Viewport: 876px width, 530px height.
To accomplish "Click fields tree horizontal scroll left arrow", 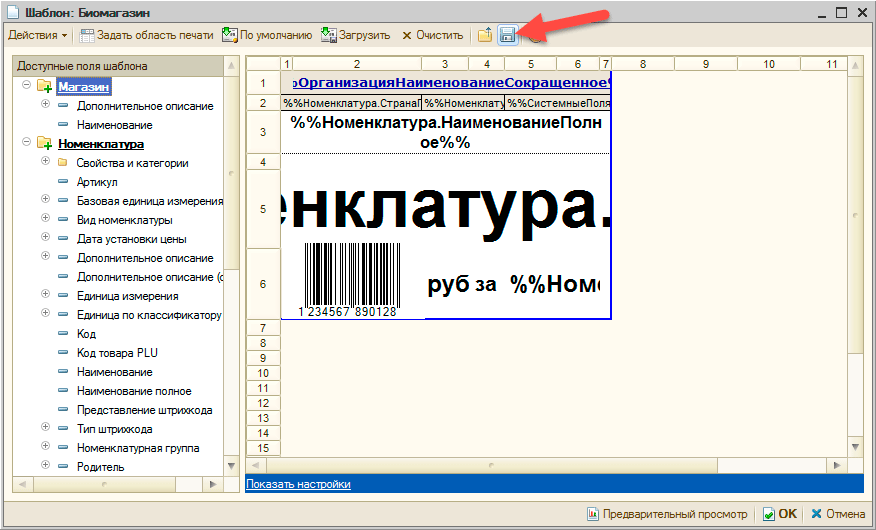I will pos(23,484).
